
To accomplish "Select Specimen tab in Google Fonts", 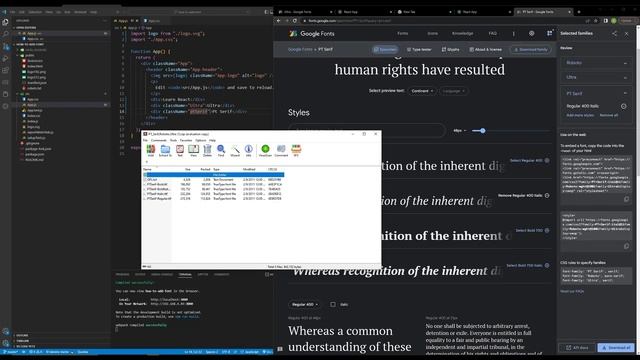I will [385, 49].
